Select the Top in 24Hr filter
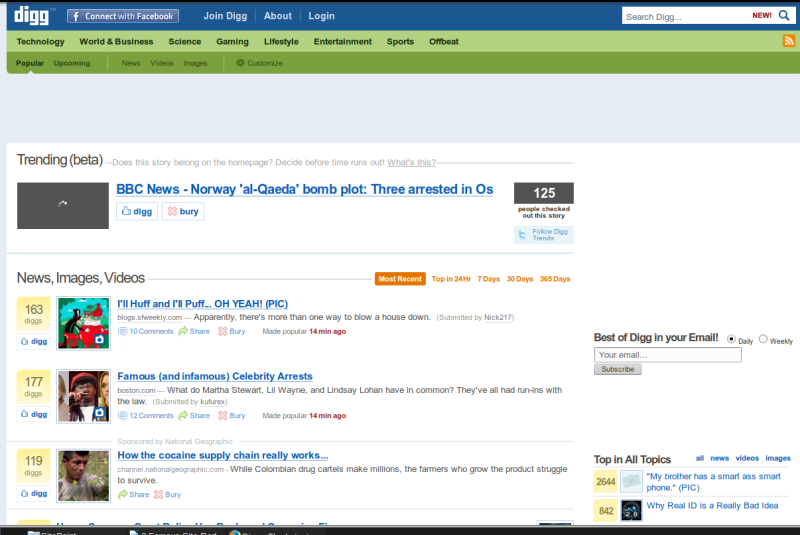Screen dimensions: 800x535 [x=451, y=279]
